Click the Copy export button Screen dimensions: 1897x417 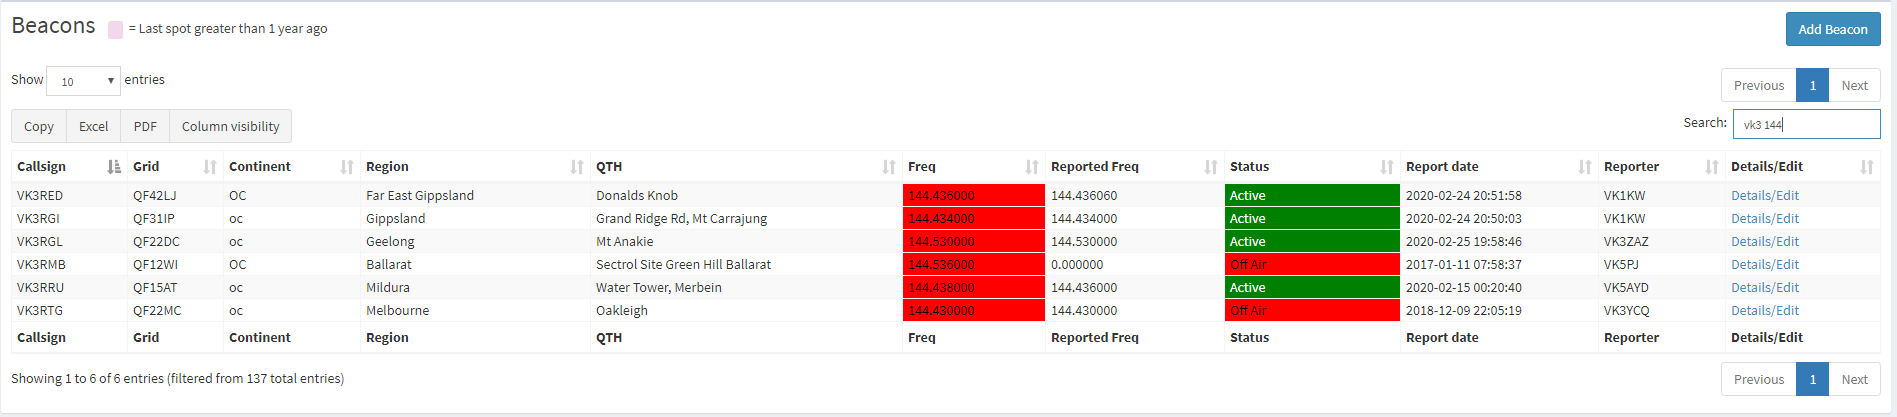pos(39,127)
